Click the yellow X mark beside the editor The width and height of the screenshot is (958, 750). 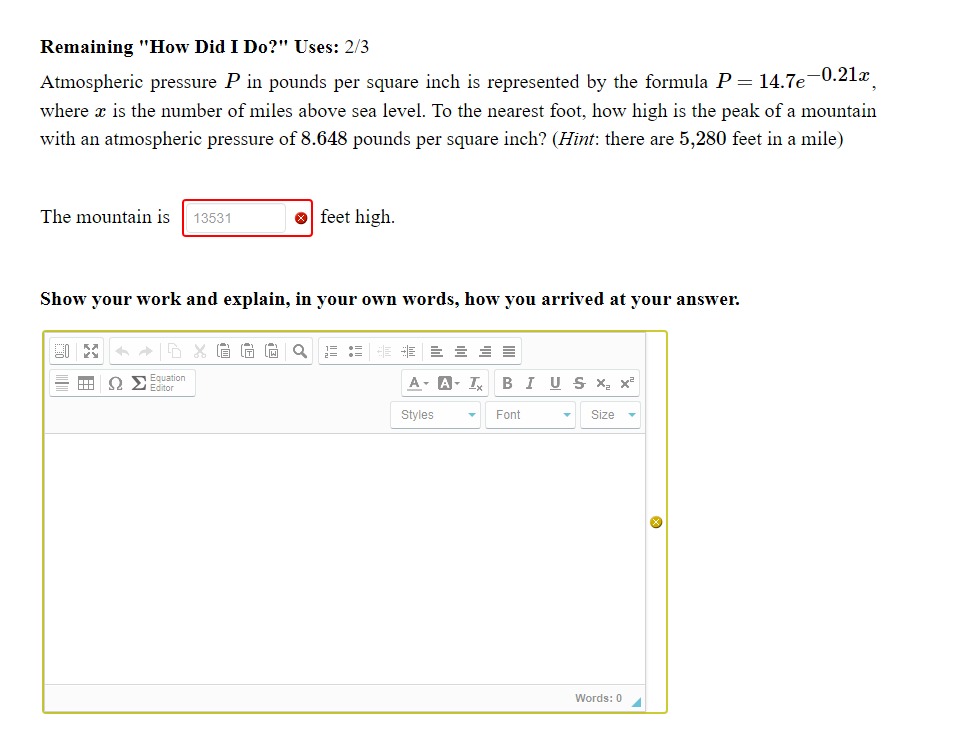pos(656,522)
